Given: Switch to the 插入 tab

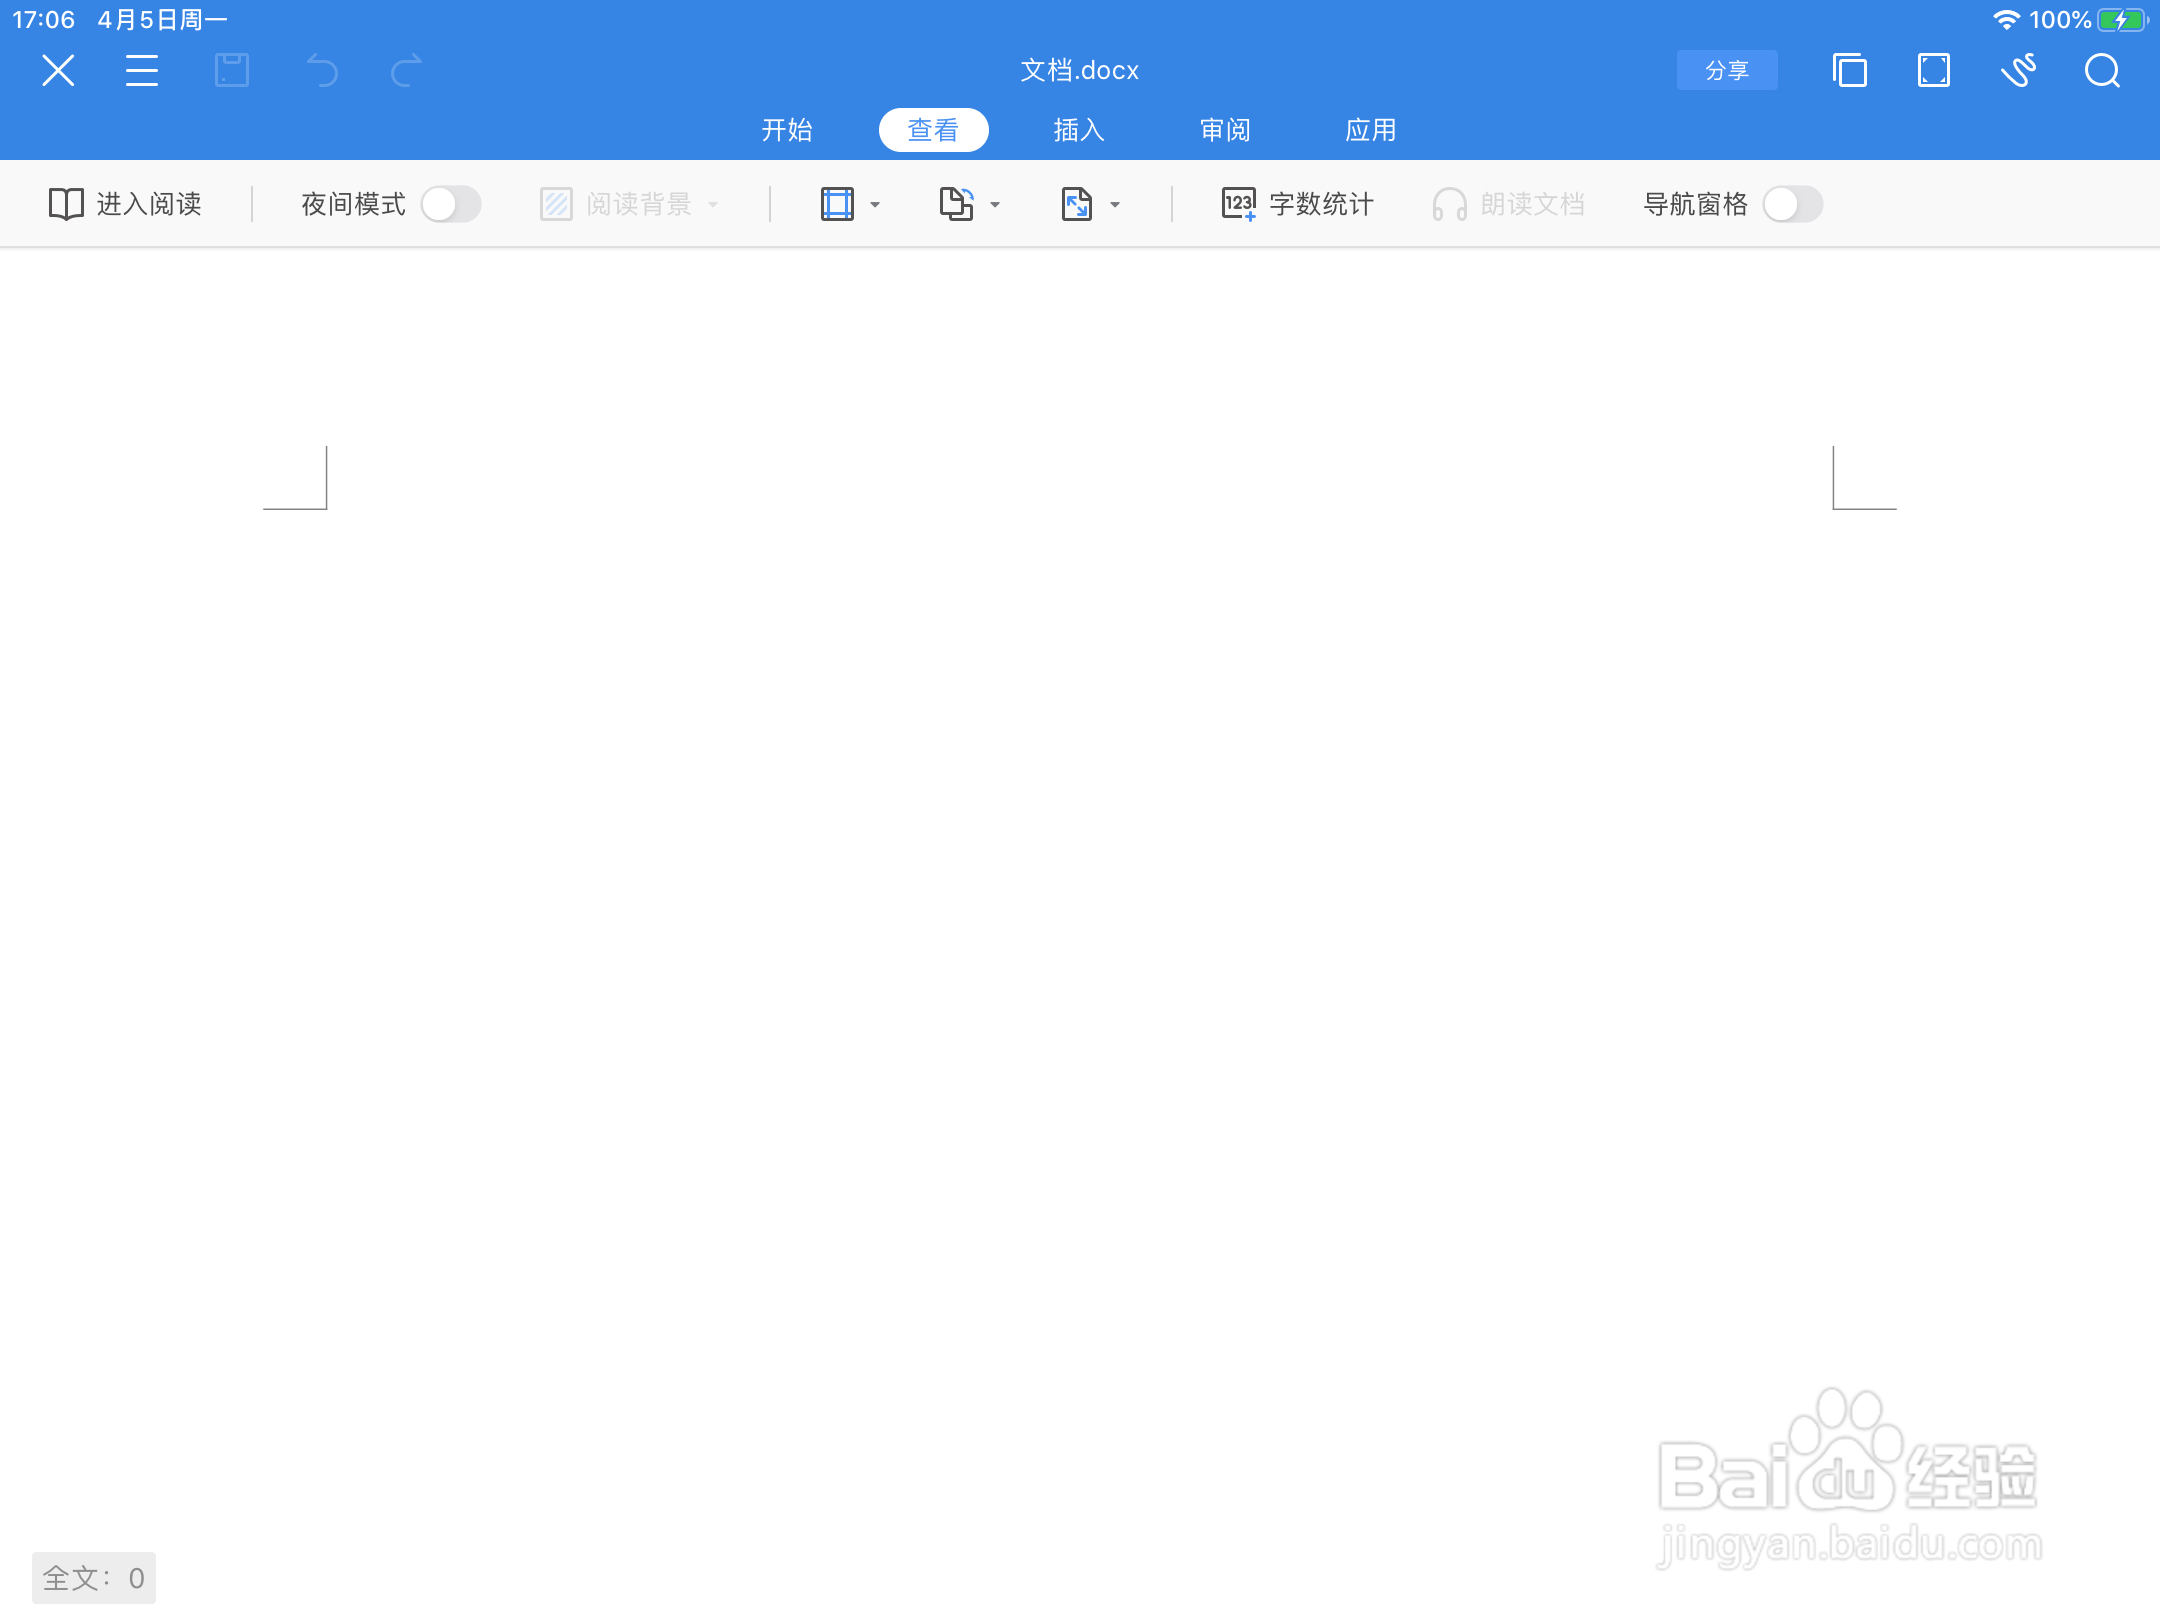Looking at the screenshot, I should pyautogui.click(x=1079, y=130).
